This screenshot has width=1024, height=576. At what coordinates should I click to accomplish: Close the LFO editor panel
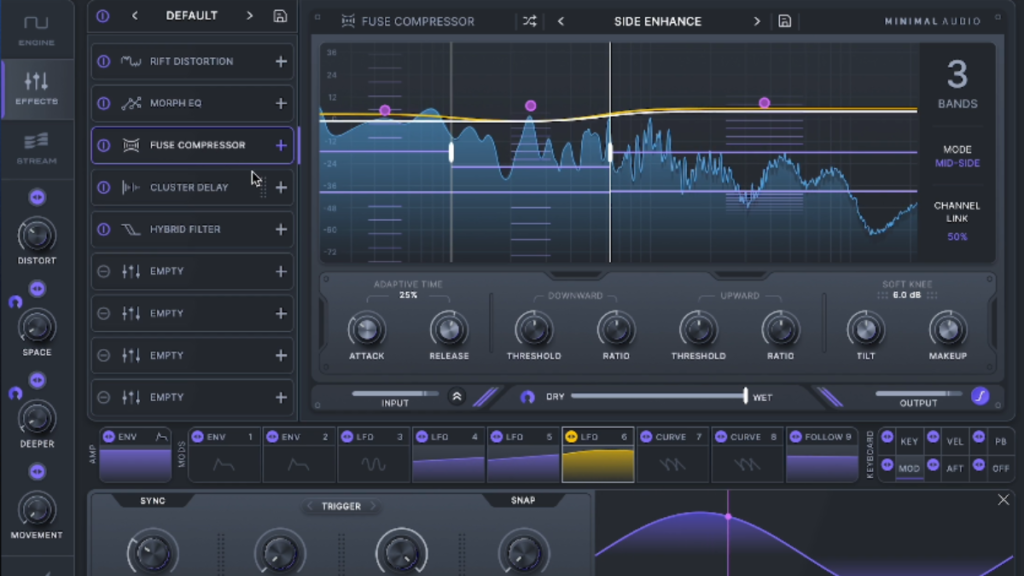coord(1003,500)
